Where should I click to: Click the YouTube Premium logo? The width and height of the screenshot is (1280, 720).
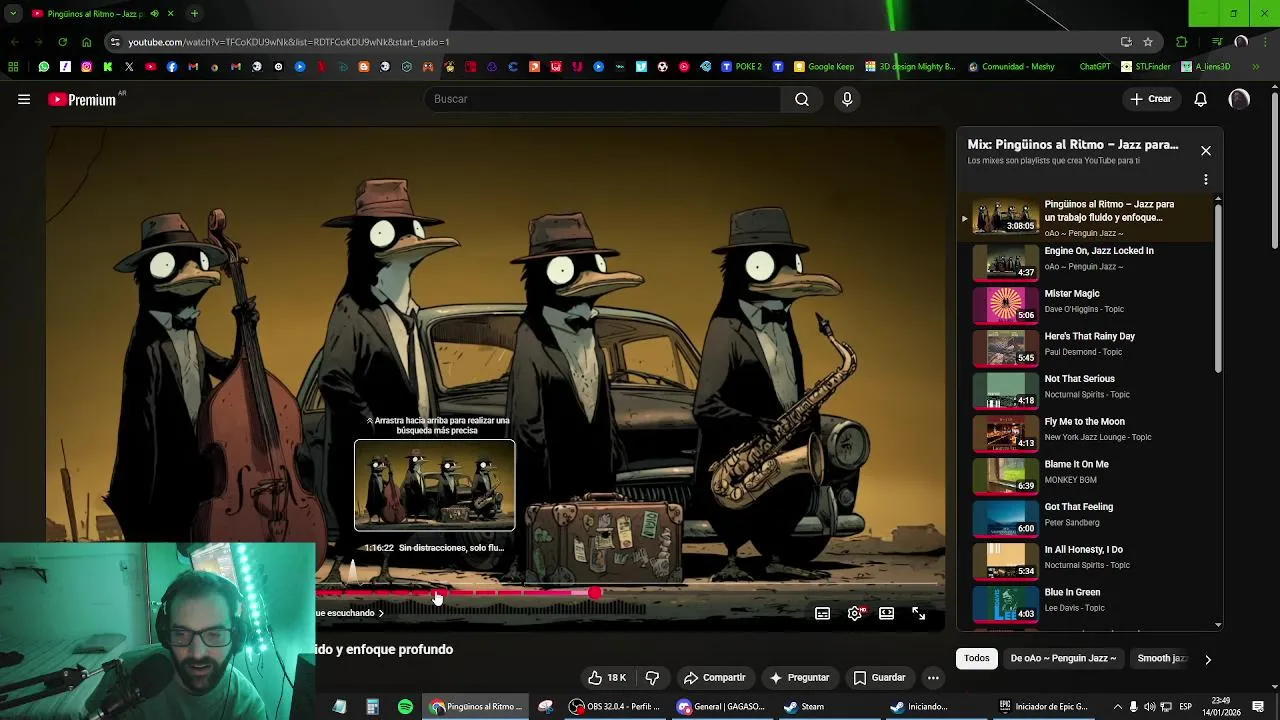click(x=84, y=99)
